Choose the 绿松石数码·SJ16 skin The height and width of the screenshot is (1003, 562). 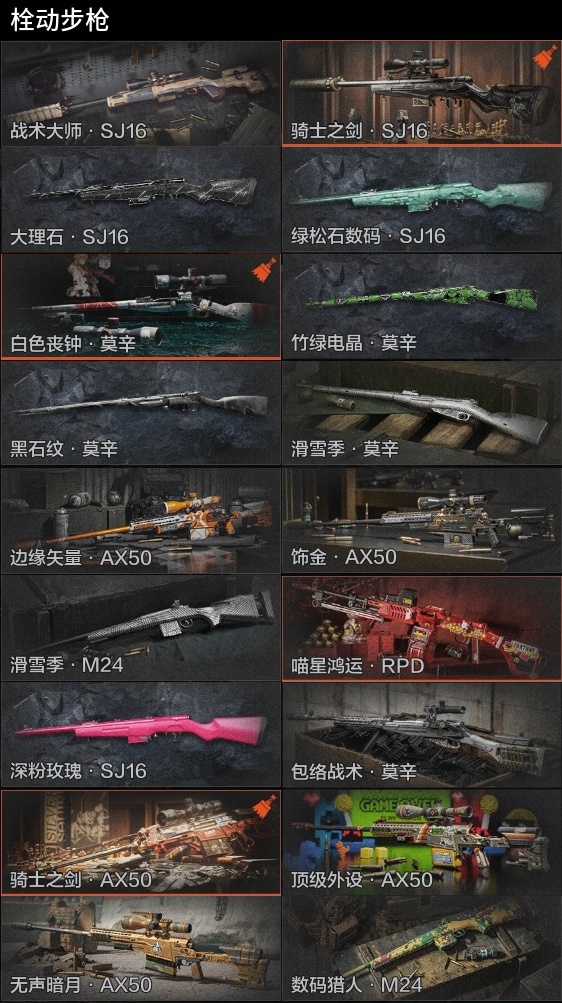[x=422, y=200]
